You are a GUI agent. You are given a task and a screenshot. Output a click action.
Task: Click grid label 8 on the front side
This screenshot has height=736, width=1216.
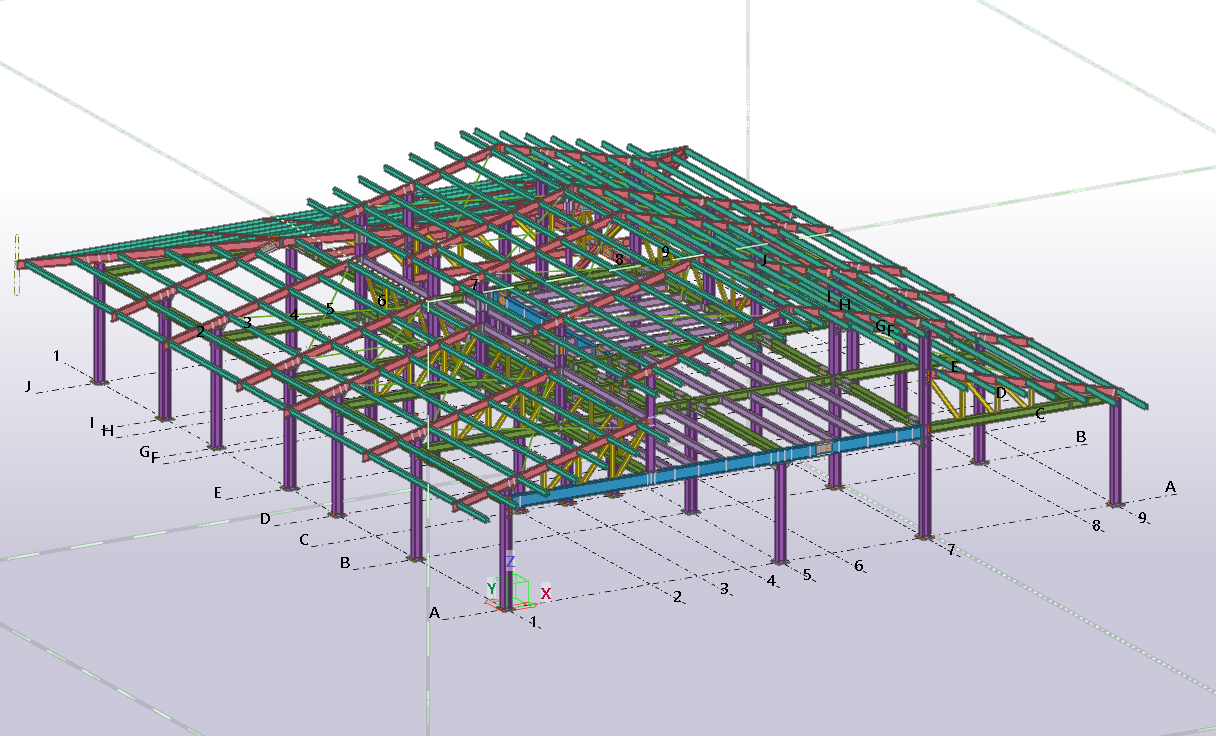click(x=1096, y=525)
